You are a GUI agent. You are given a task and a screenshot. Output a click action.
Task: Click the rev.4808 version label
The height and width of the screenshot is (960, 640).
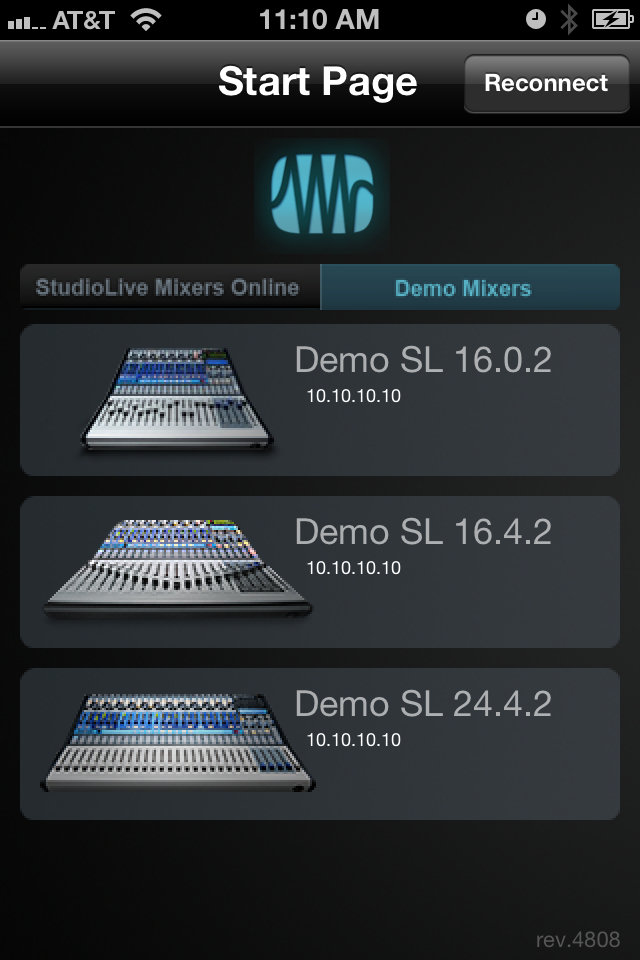pyautogui.click(x=578, y=940)
